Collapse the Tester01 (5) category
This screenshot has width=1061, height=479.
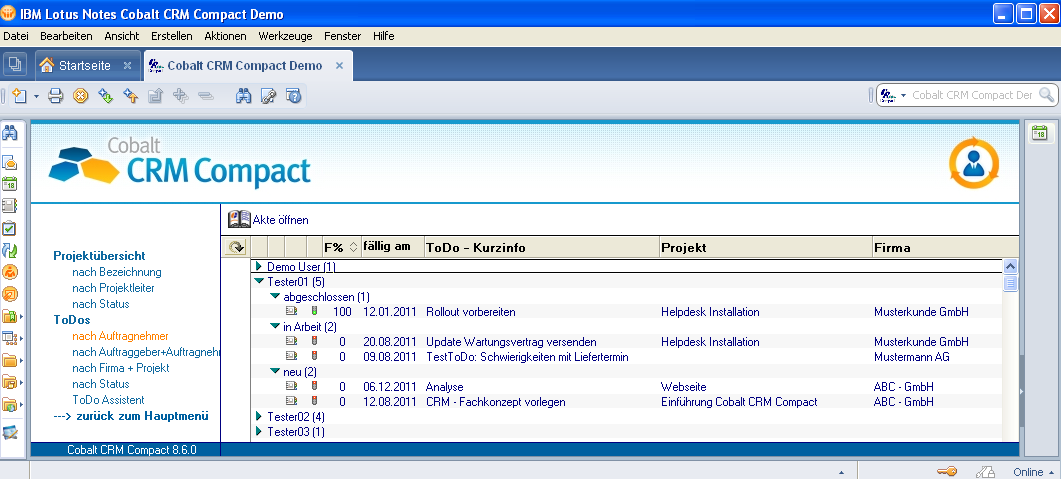click(258, 280)
